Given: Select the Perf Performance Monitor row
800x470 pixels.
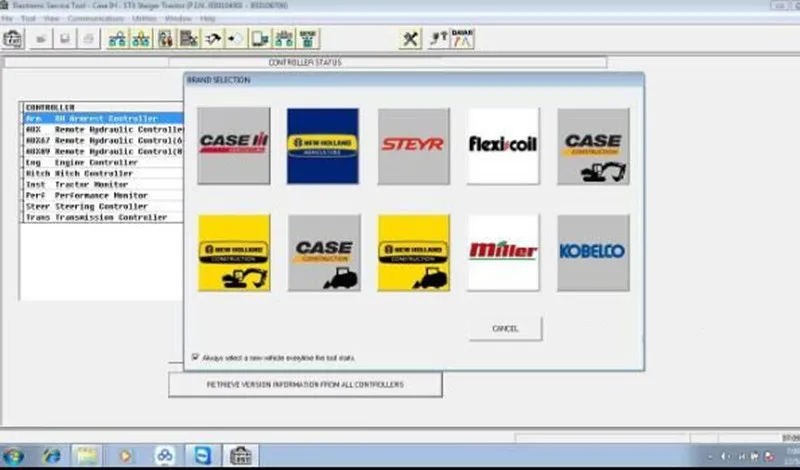Looking at the screenshot, I should pos(104,195).
